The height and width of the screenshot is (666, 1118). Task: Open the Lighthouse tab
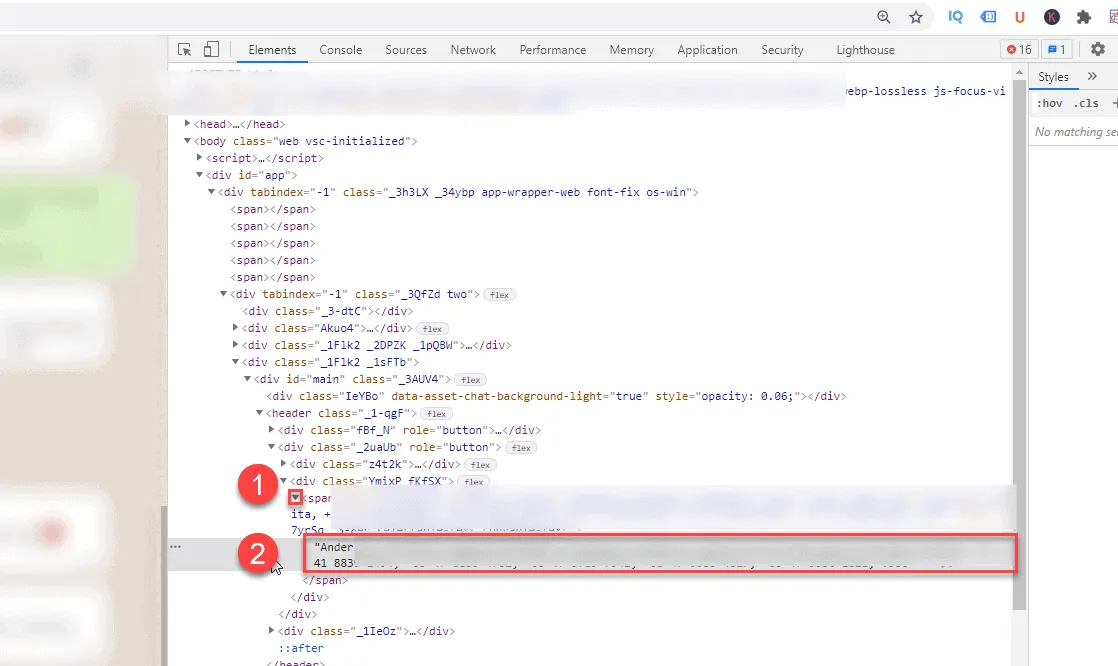866,50
